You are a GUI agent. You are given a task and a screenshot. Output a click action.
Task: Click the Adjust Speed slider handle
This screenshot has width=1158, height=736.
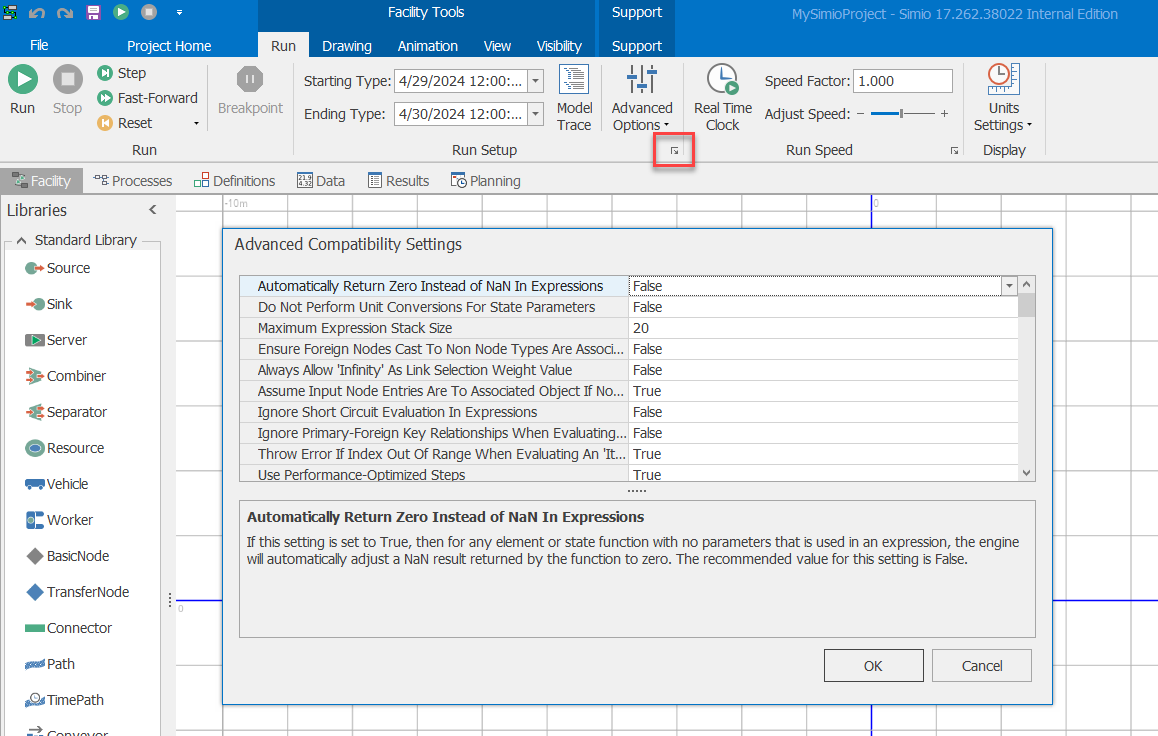[901, 114]
